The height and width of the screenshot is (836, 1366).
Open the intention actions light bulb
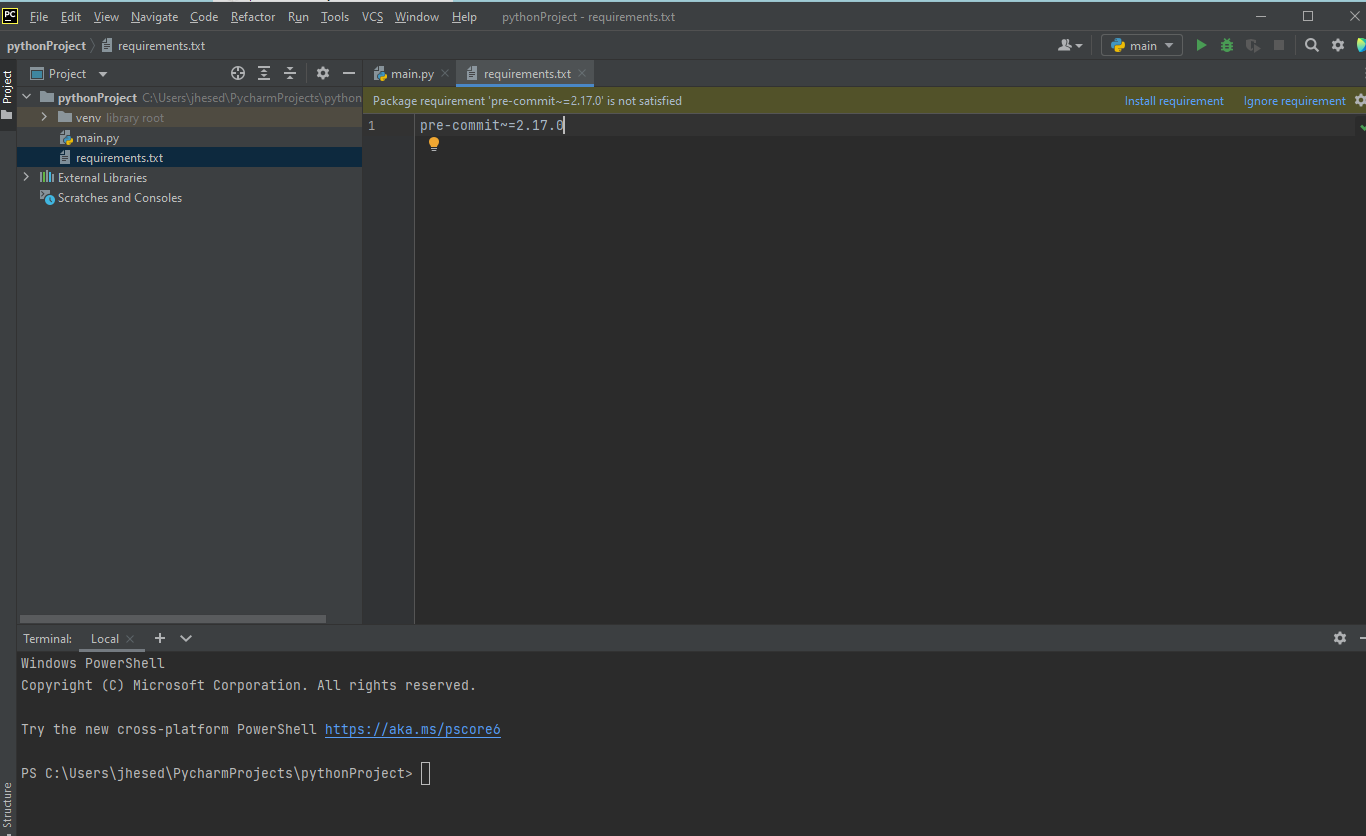click(434, 143)
